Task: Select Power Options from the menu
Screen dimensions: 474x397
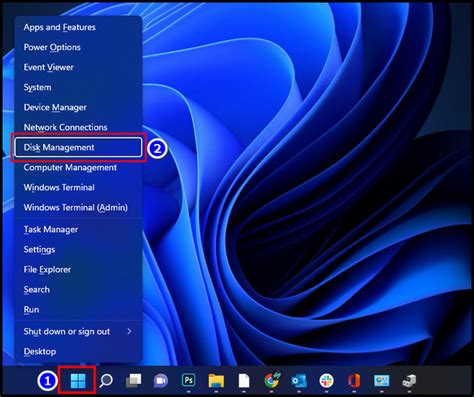Action: point(79,47)
